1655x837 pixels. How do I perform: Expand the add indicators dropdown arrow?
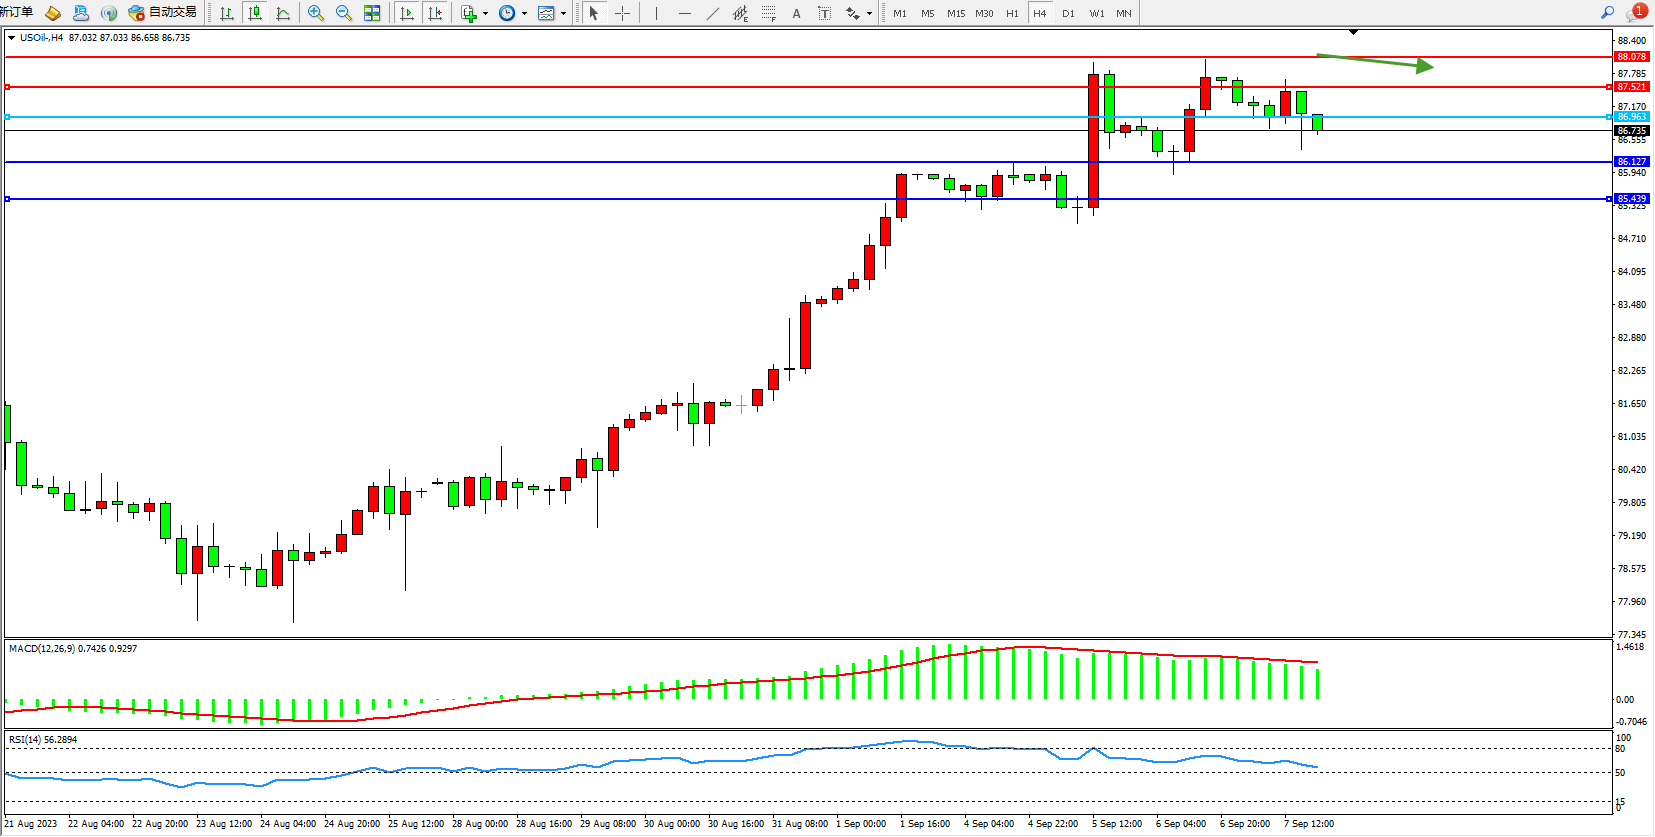(486, 14)
